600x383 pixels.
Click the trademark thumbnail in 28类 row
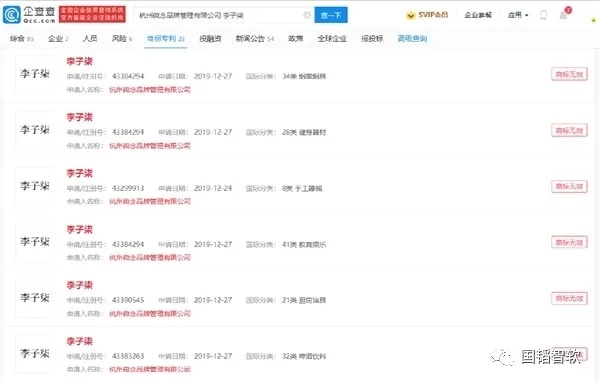(x=34, y=130)
